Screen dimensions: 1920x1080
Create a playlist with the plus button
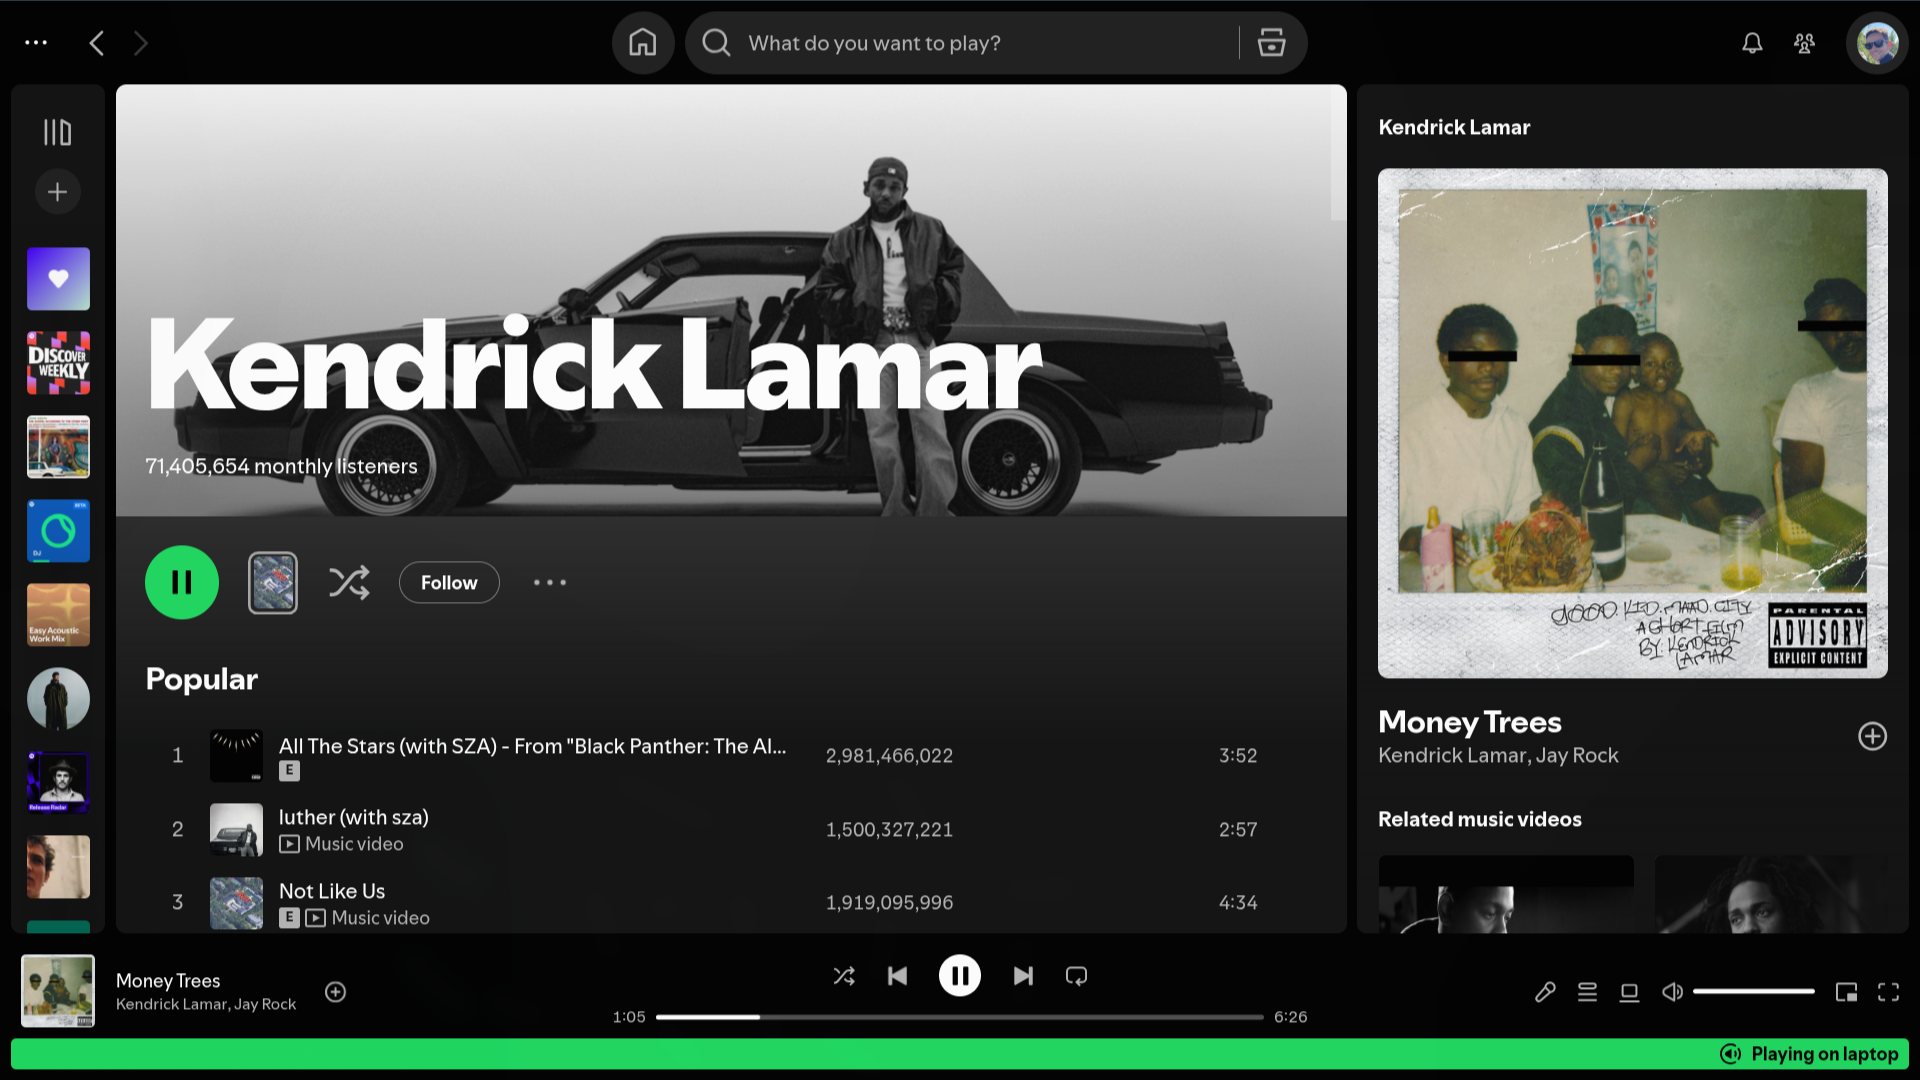pos(58,191)
